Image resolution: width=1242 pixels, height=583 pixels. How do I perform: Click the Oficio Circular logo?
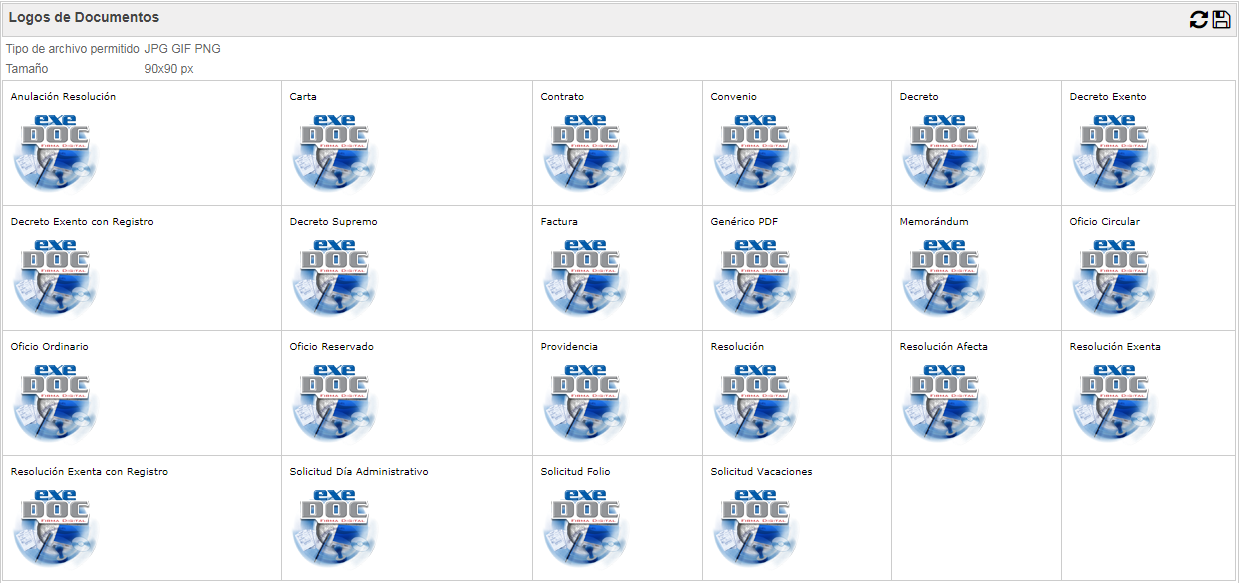pyautogui.click(x=1115, y=278)
